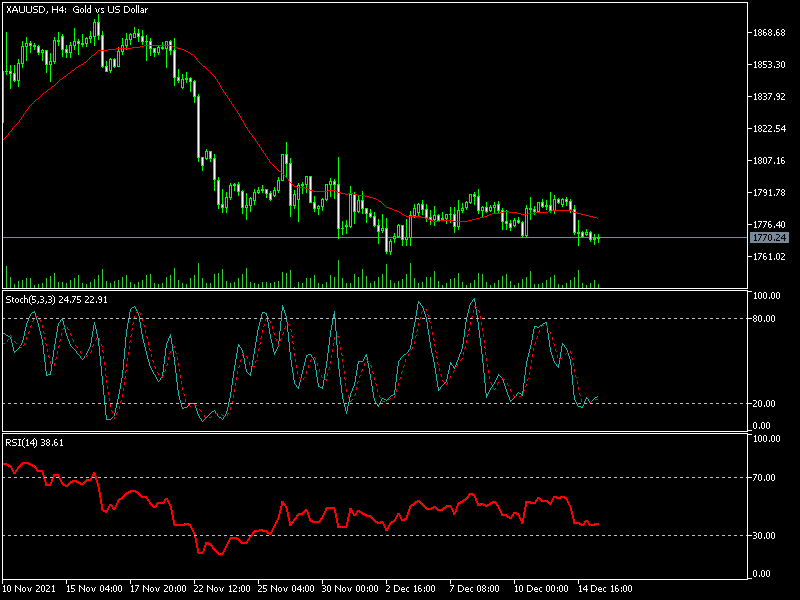The width and height of the screenshot is (800, 600).
Task: Click the Stochastic 80.00 level label
Action: 764,319
